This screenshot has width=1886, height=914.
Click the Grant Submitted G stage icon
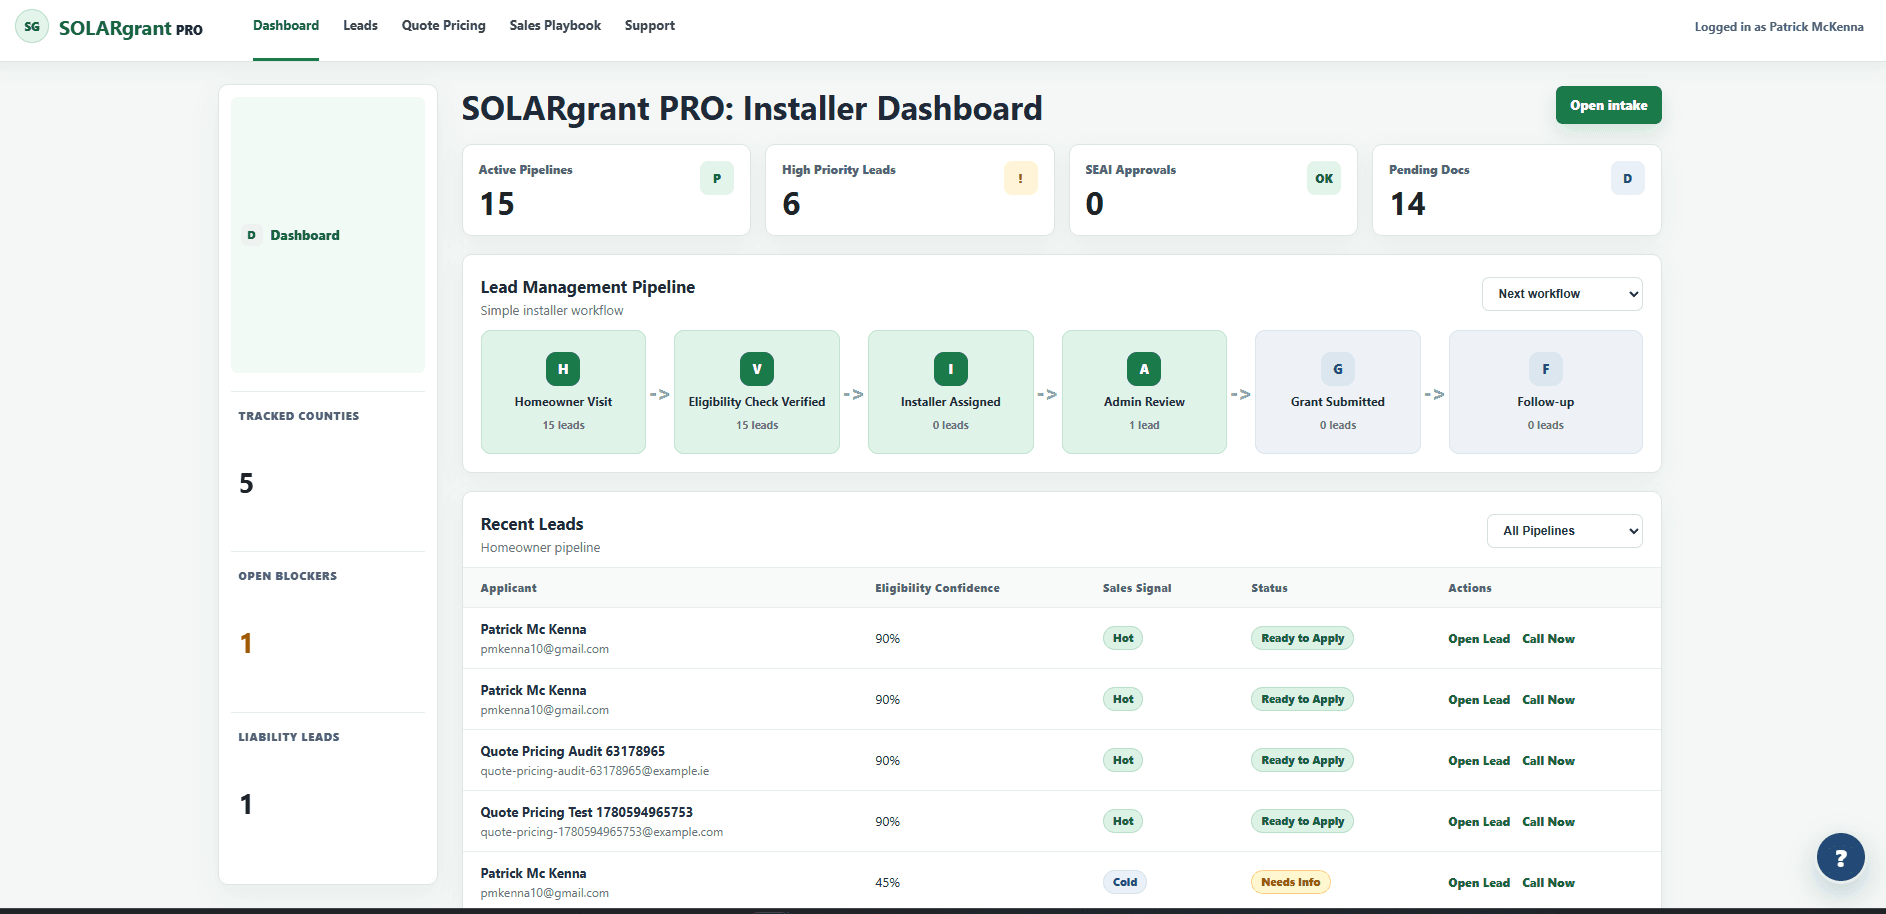pyautogui.click(x=1338, y=369)
